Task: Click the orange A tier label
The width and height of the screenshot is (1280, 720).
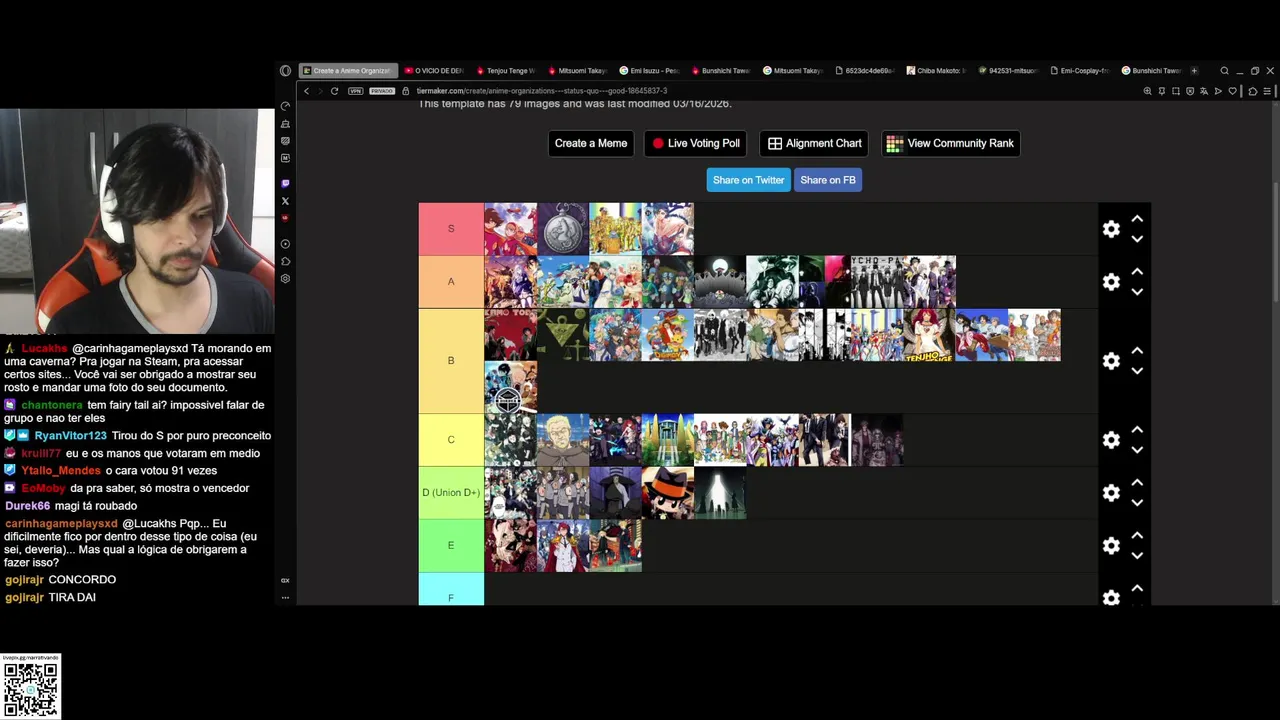Action: [x=451, y=282]
